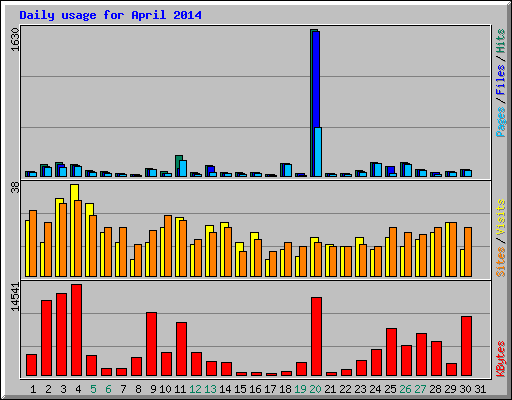Click day label "30" on the x-axis
The height and width of the screenshot is (400, 512).
(x=465, y=389)
